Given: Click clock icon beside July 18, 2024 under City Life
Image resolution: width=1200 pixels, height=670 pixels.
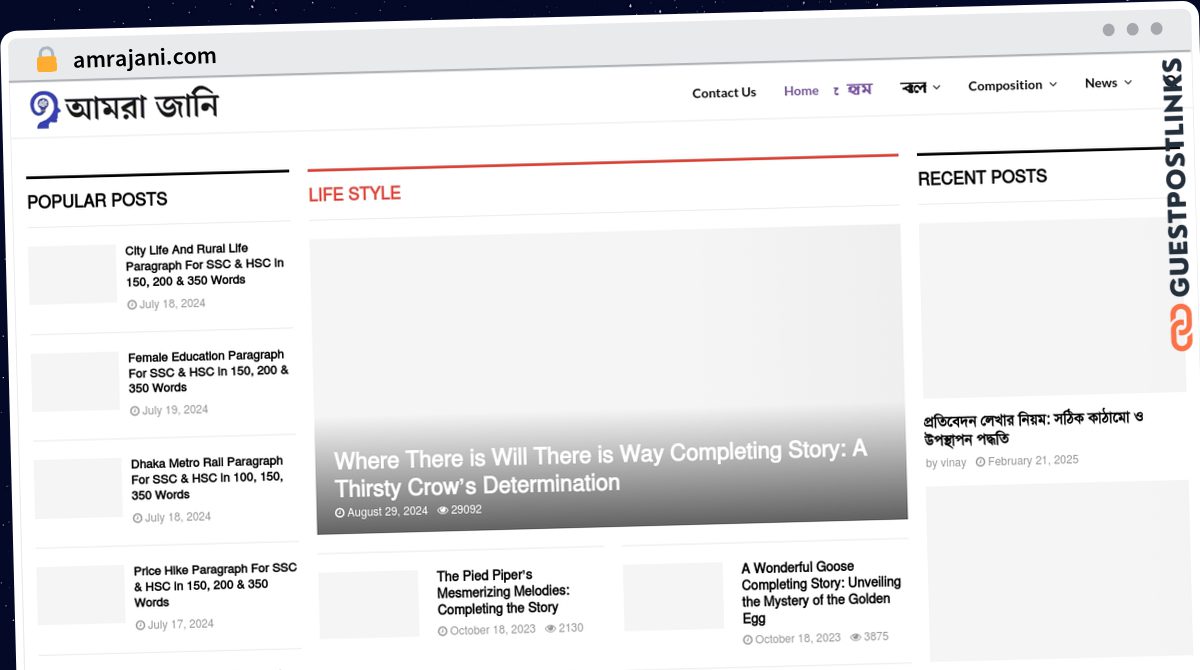Looking at the screenshot, I should (132, 305).
